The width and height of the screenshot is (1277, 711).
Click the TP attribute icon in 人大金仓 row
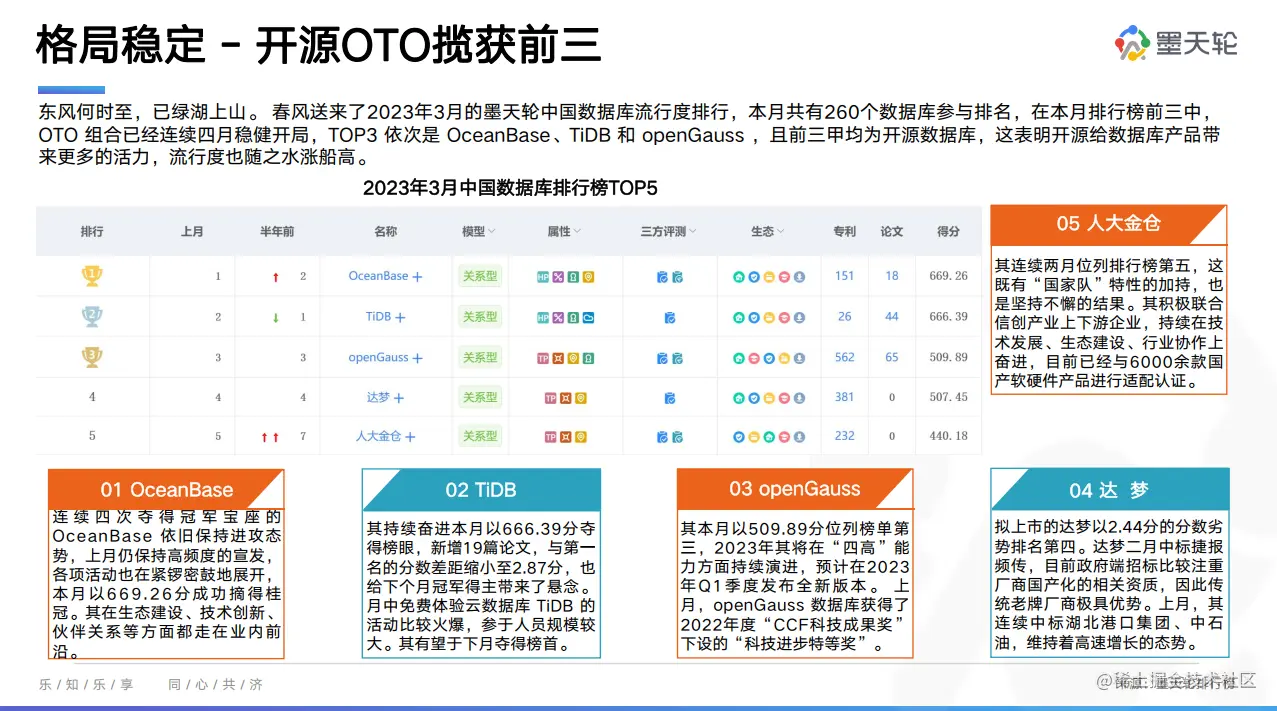click(x=551, y=437)
